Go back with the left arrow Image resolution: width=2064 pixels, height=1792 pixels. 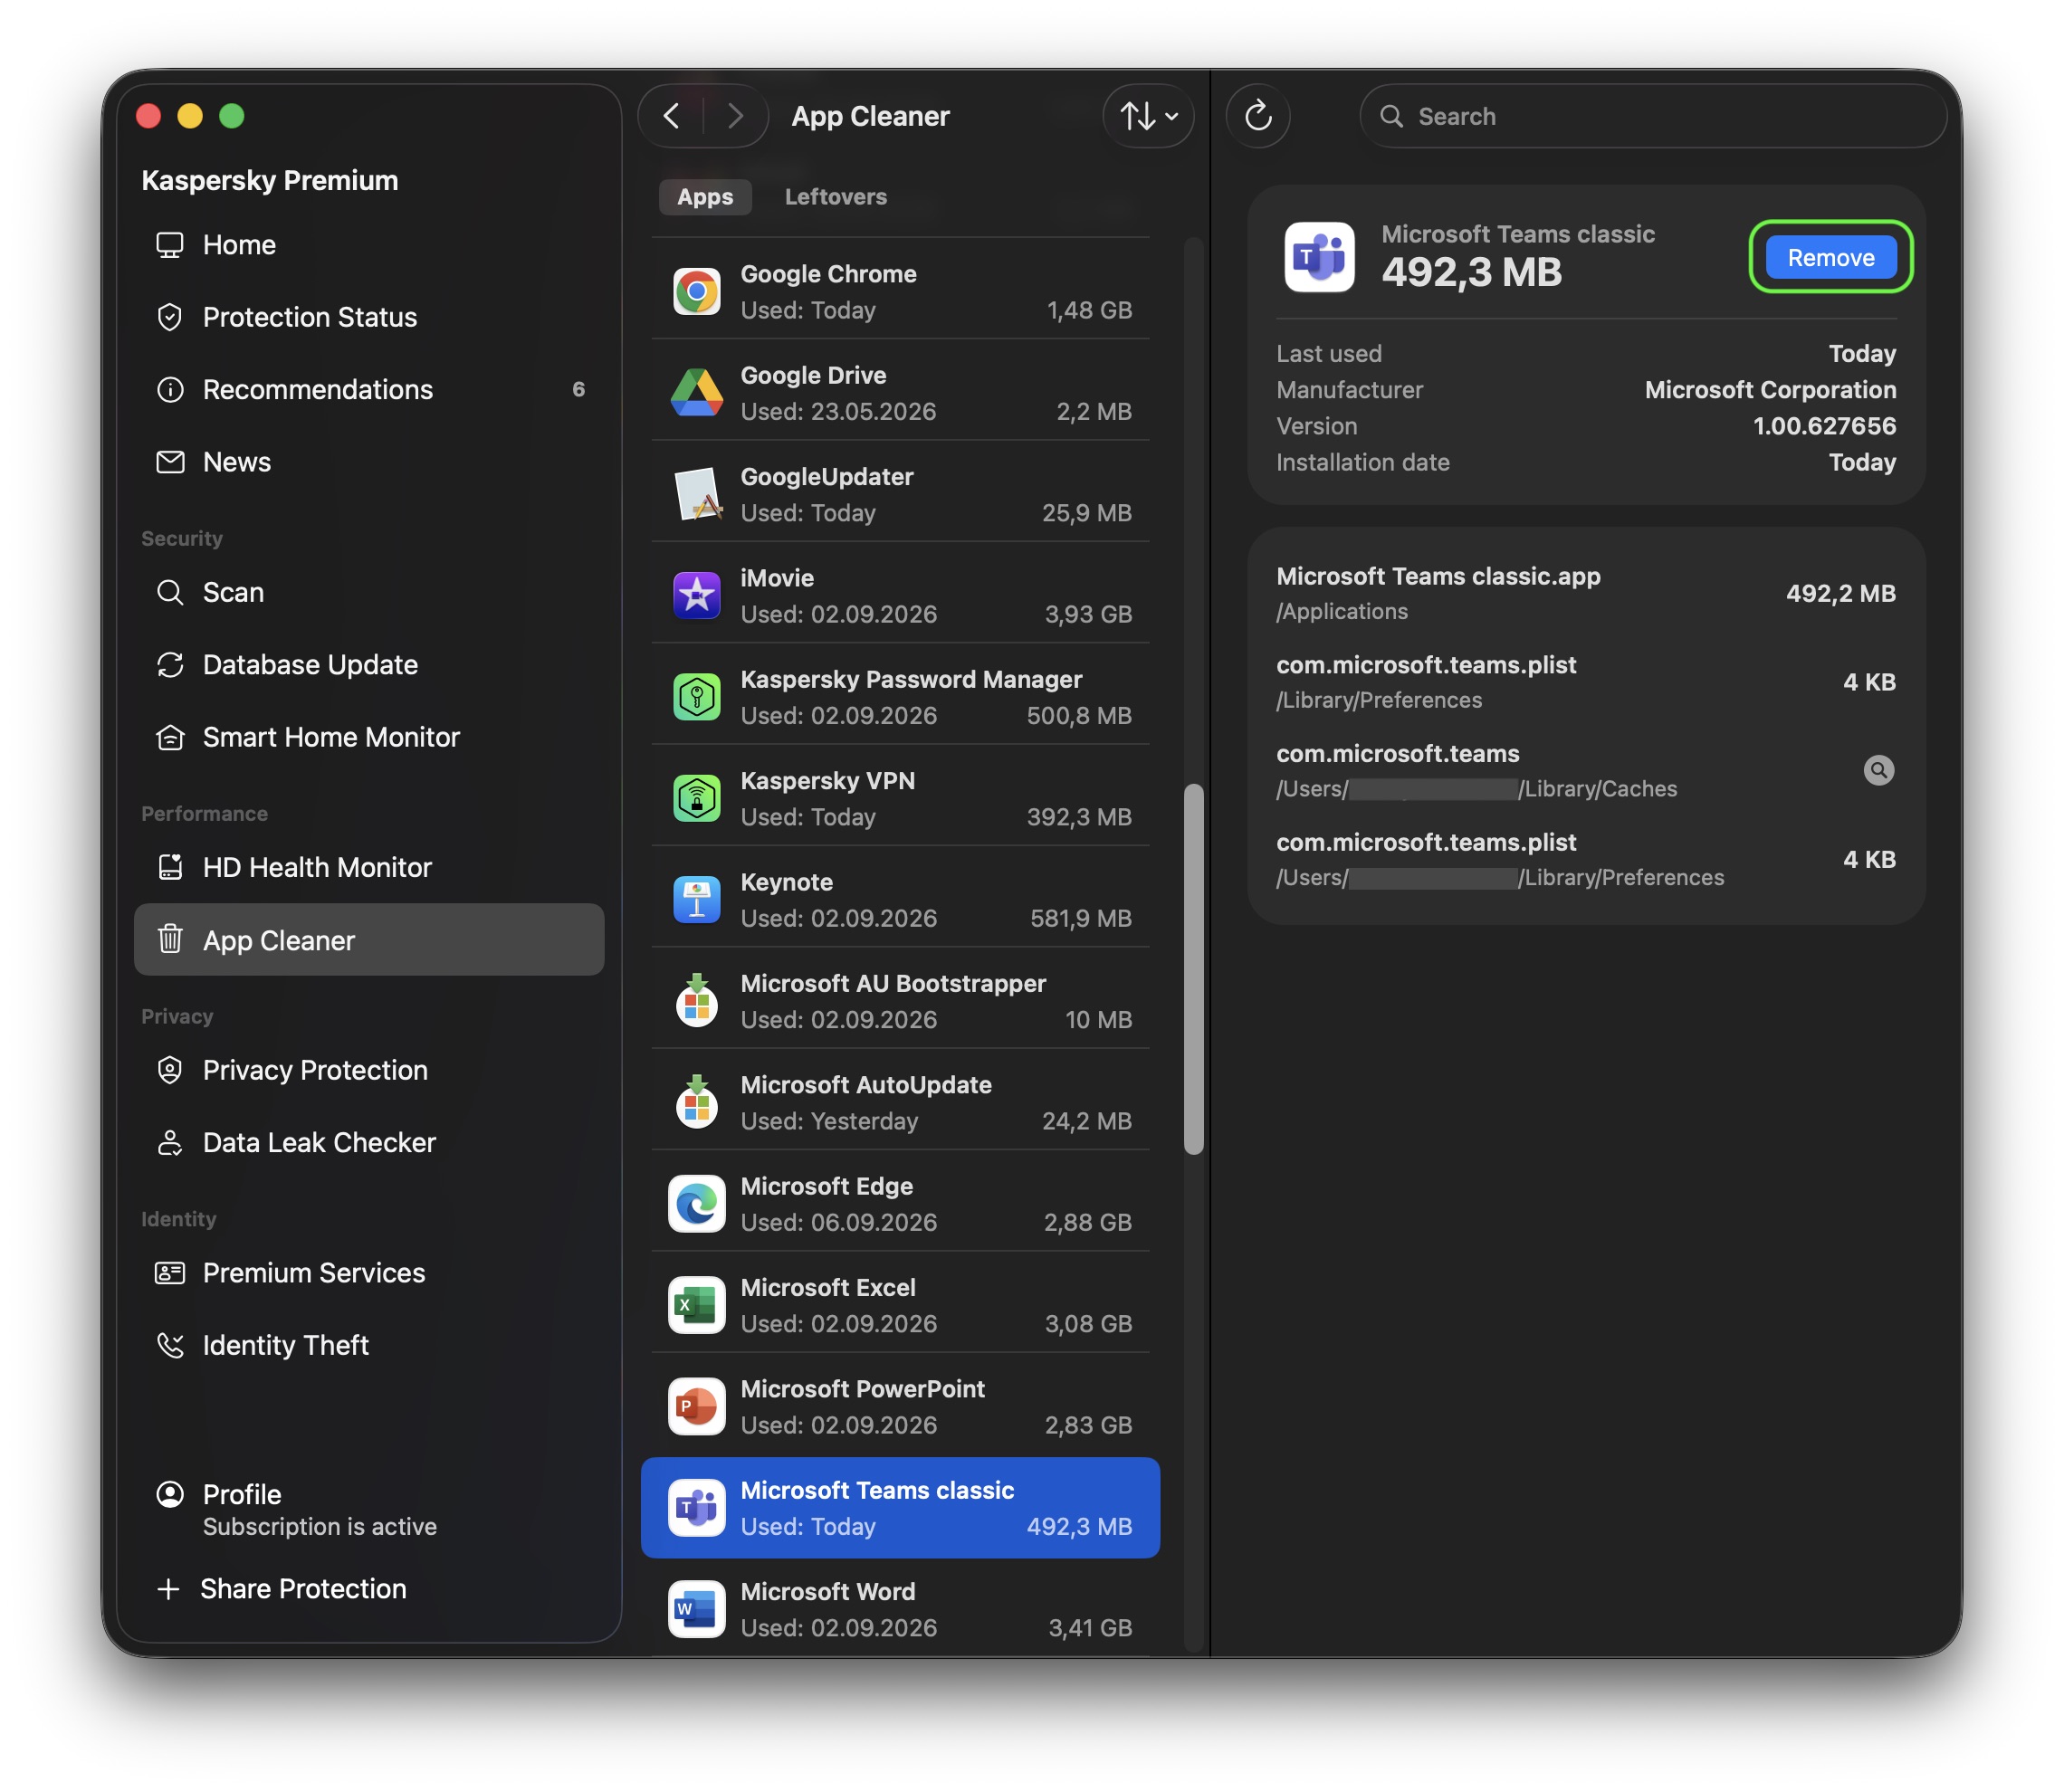[x=672, y=116]
